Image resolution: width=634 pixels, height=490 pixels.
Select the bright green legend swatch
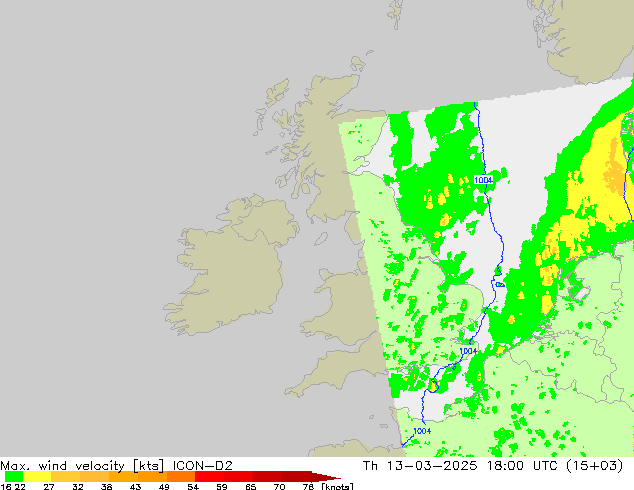pyautogui.click(x=14, y=477)
